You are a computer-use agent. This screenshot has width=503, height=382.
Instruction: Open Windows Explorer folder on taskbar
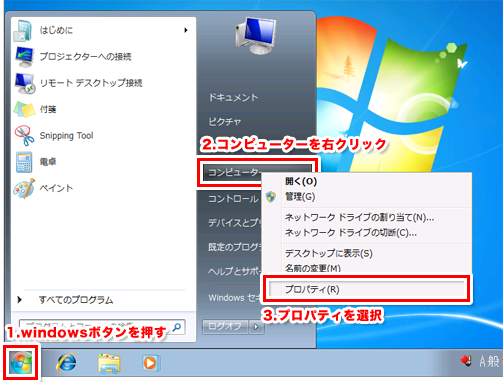pos(109,363)
